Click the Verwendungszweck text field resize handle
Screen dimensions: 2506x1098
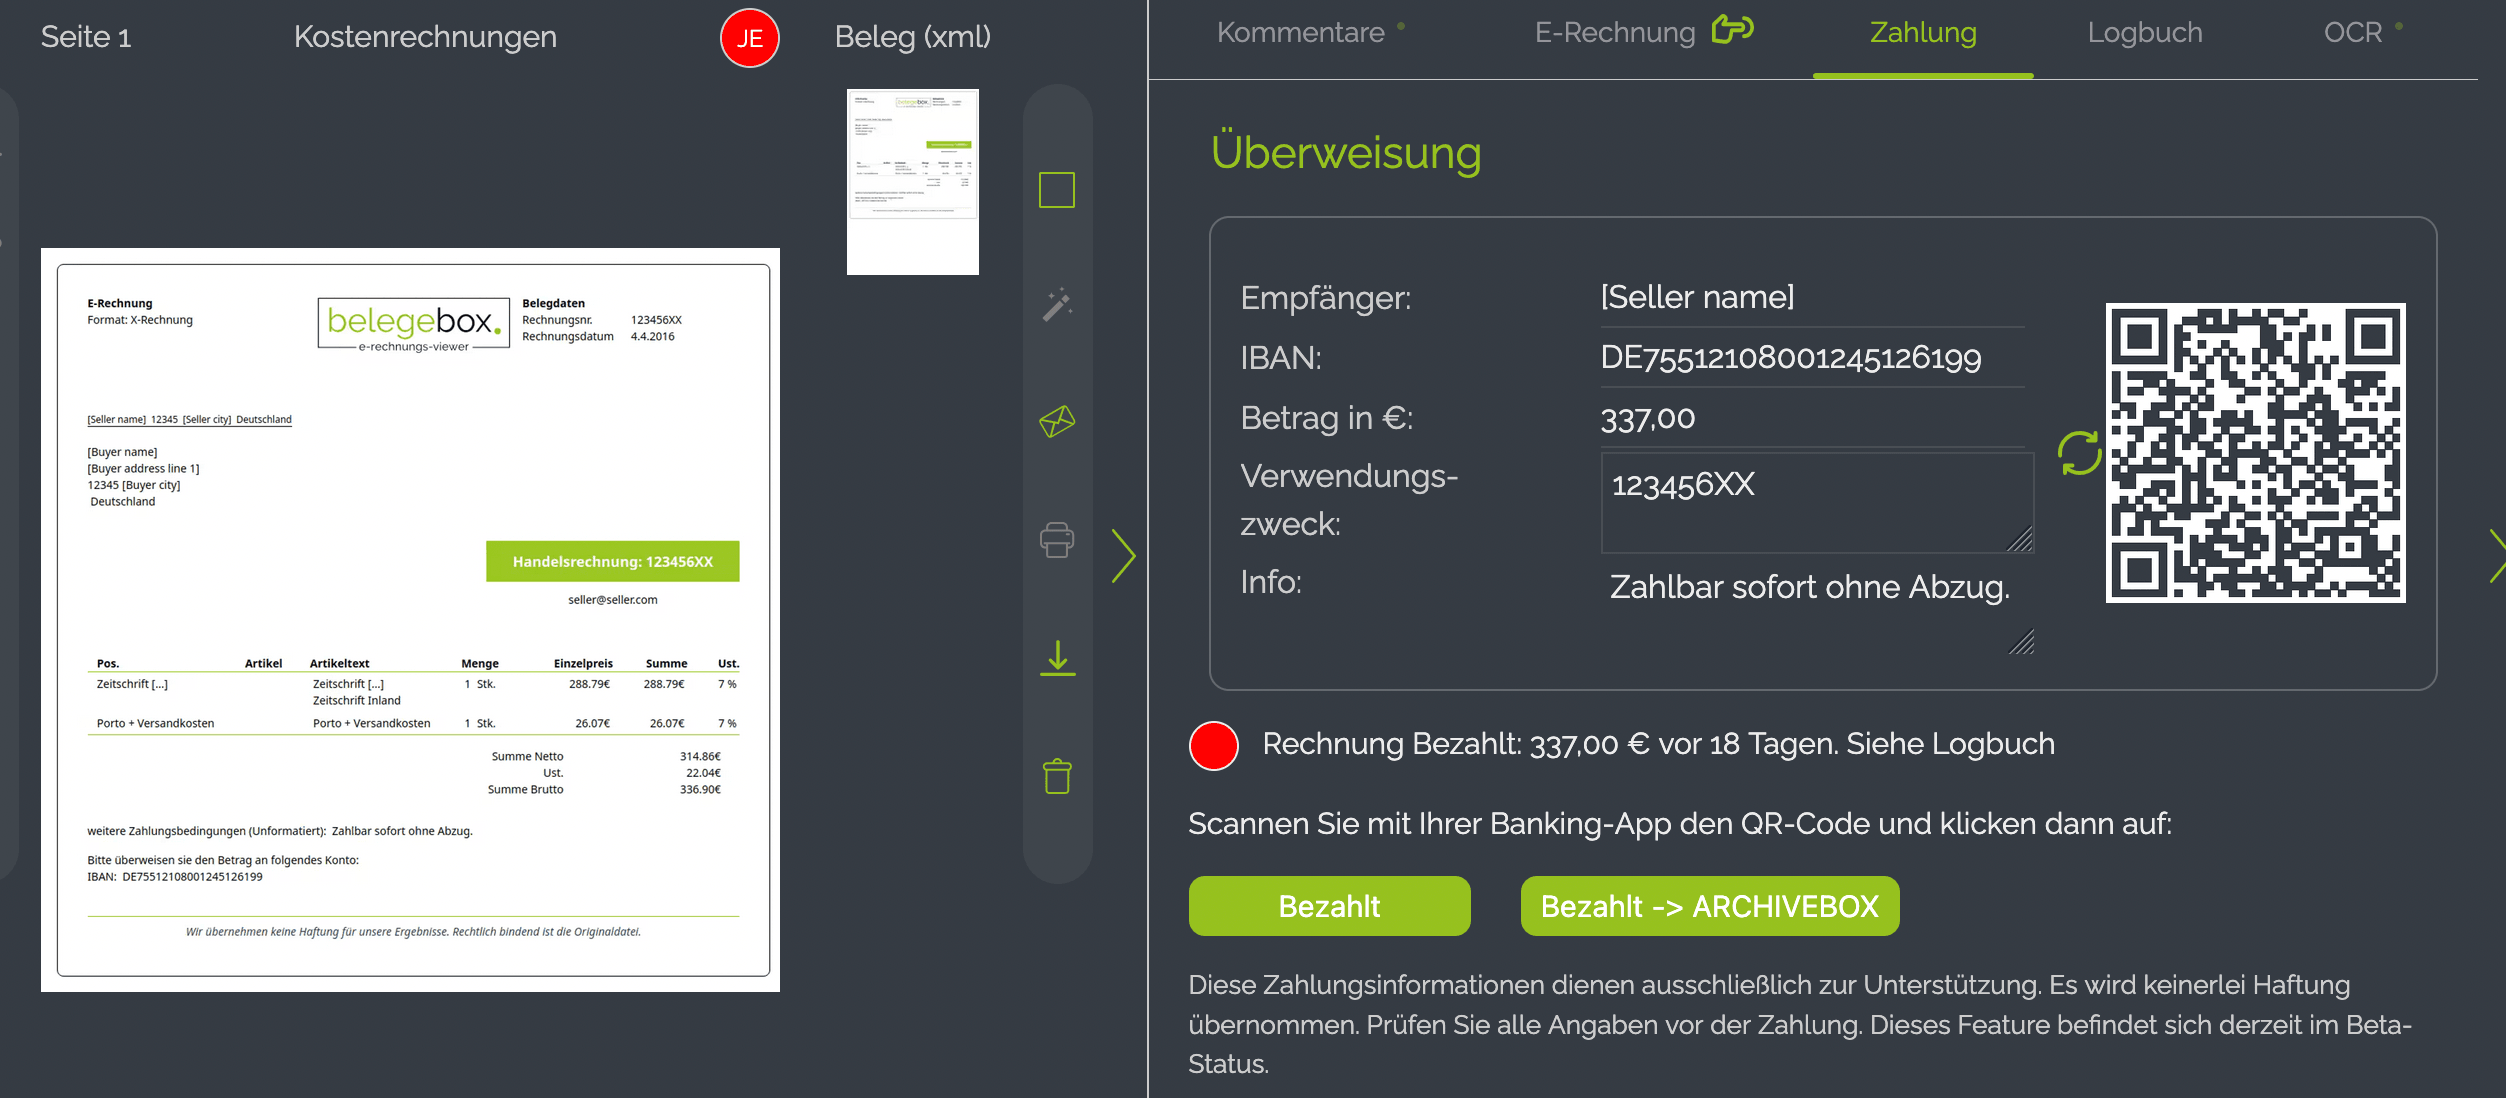(x=2020, y=539)
